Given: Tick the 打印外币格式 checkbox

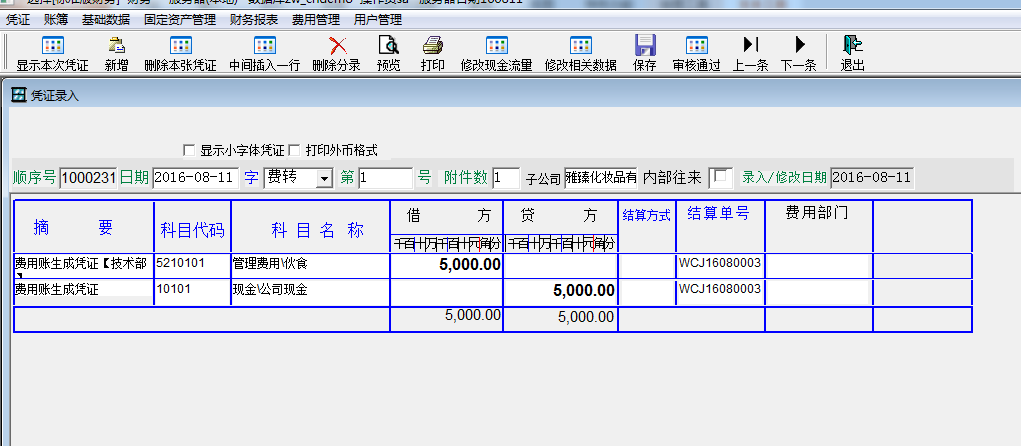Looking at the screenshot, I should (x=295, y=150).
